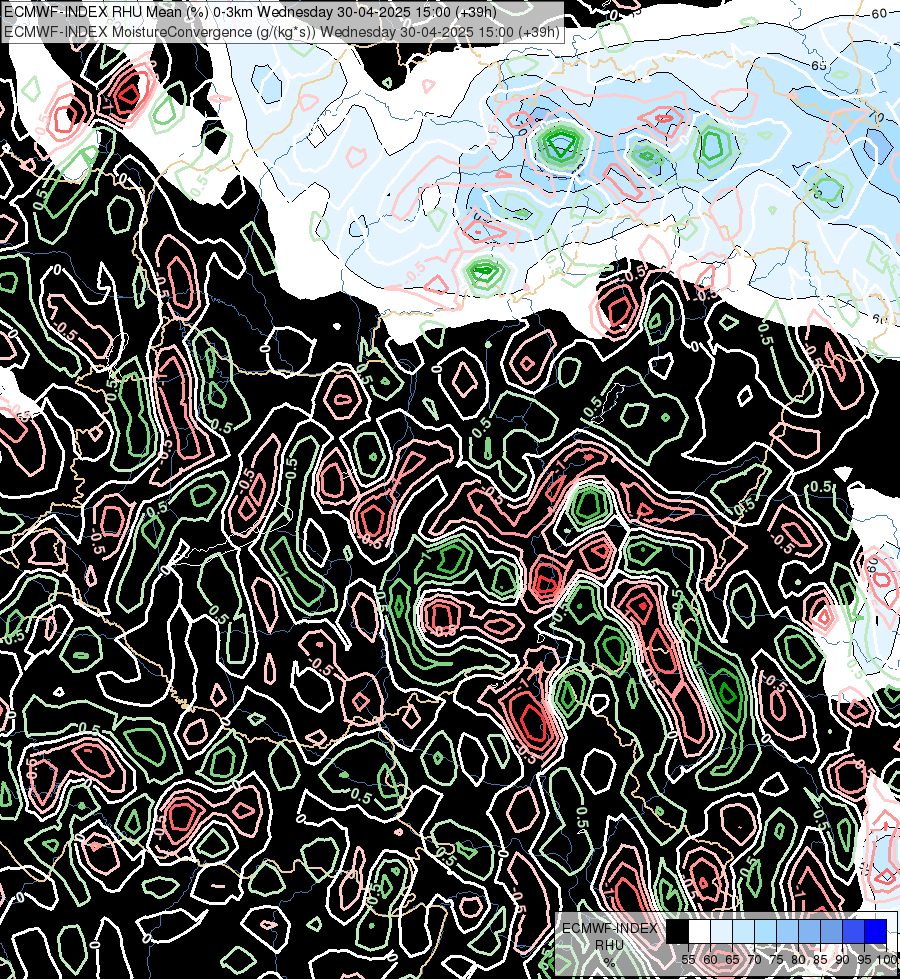Click the '%' legend unit symbol
900x979 pixels.
point(610,963)
